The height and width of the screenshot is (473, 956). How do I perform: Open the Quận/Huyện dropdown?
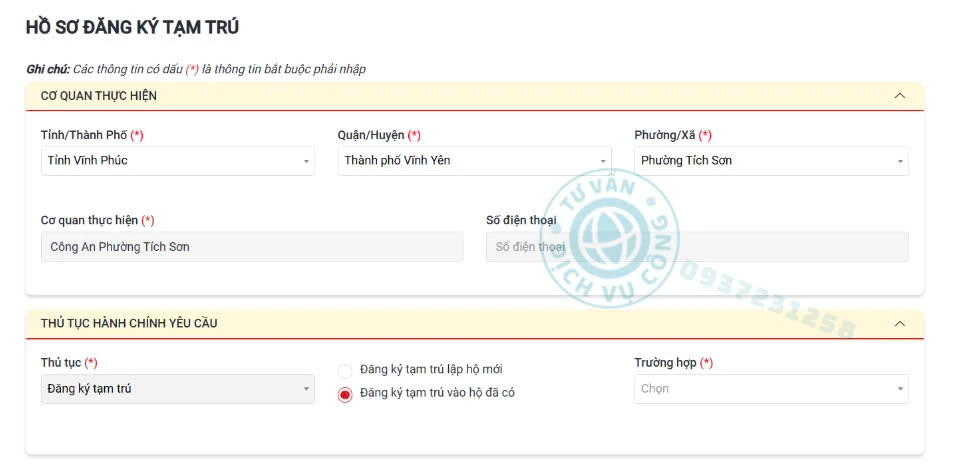pos(474,161)
